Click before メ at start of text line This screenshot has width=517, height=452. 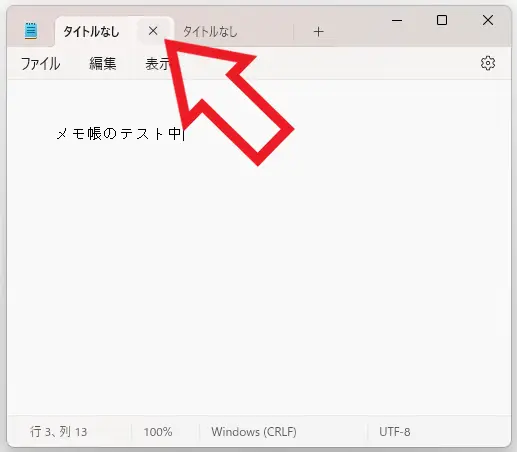56,134
